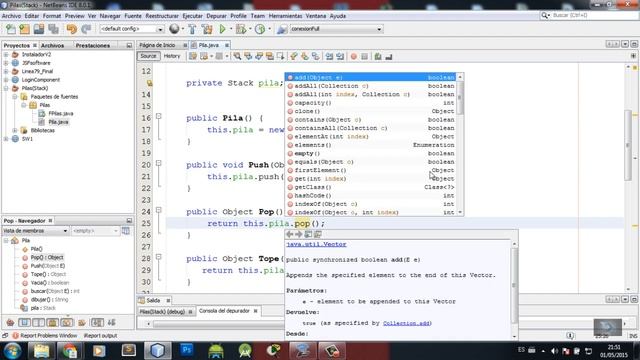Select Pop() : Object in Navigator
This screenshot has width=640, height=360.
click(x=47, y=258)
